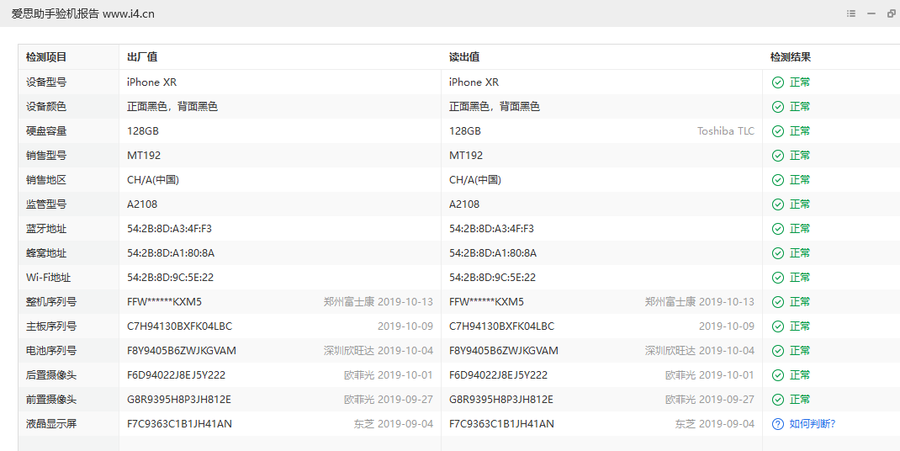Click factory mainboard serial C7H94130BXFK04LBC

[180, 326]
